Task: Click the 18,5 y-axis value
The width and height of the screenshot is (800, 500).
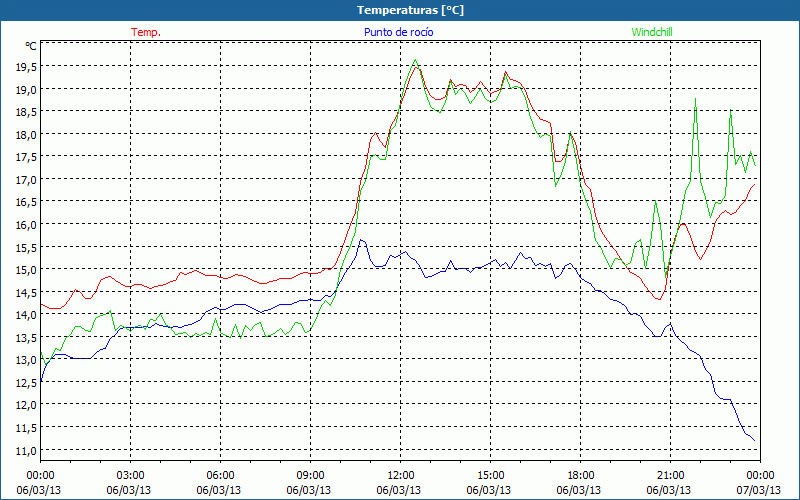Action: click(x=26, y=112)
